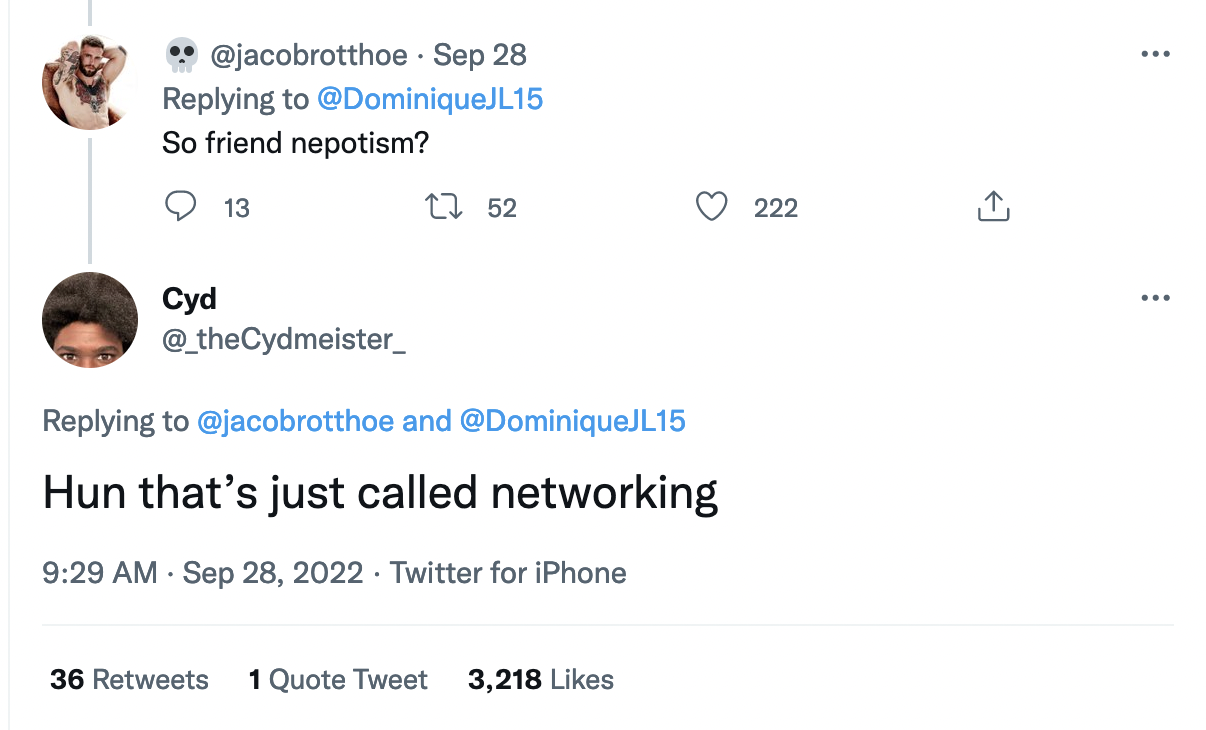Screen dimensions: 1206x730
Task: Open more options on Cyd's tweet
Action: tap(1155, 297)
